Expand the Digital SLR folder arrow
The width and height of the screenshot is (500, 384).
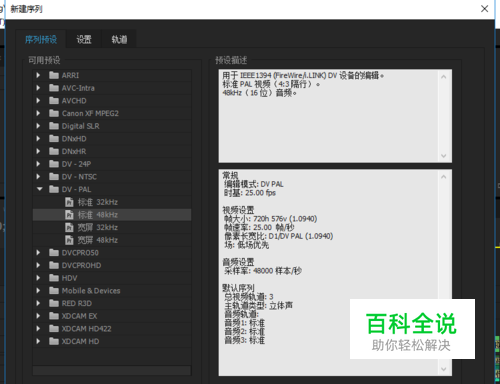click(x=38, y=126)
